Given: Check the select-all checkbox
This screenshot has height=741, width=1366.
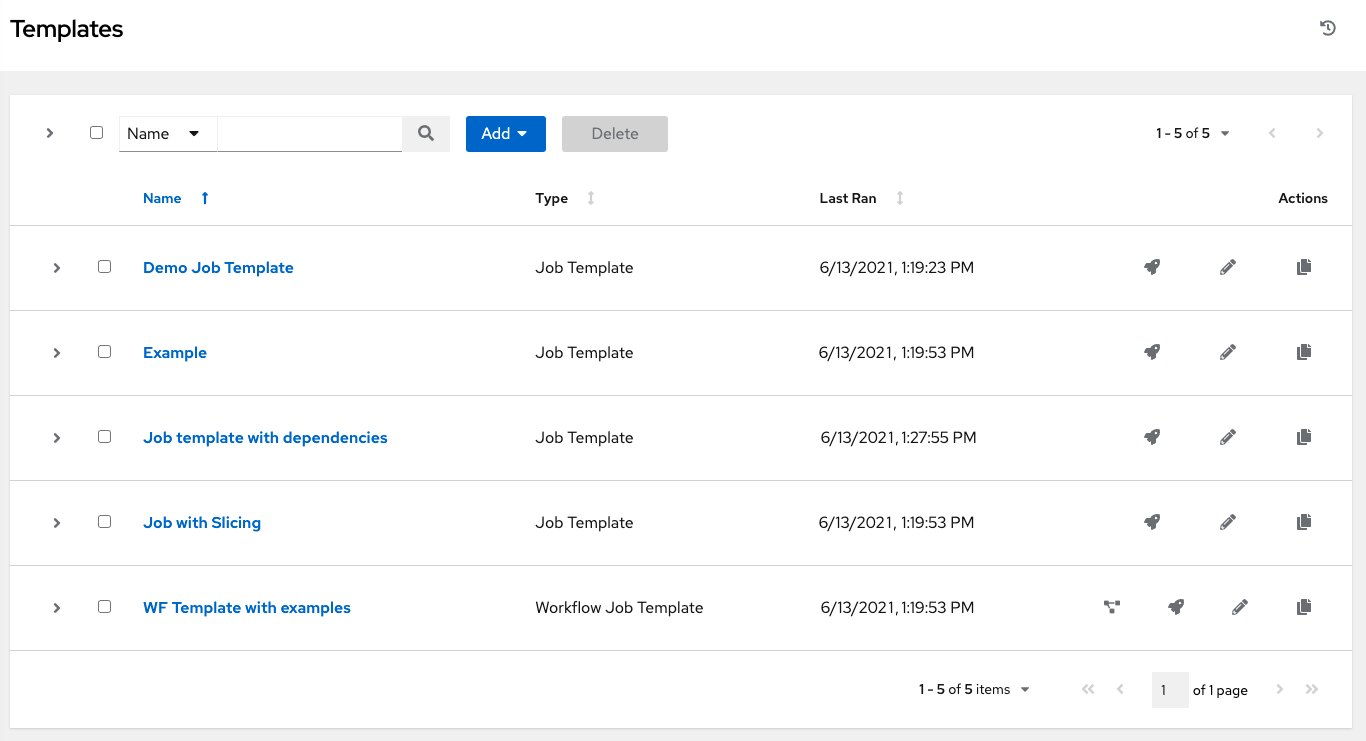Looking at the screenshot, I should [96, 133].
